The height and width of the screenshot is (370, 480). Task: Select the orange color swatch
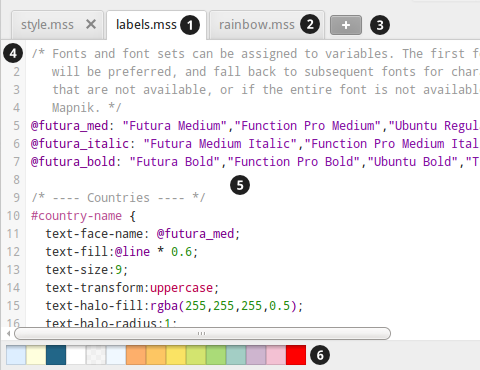coord(136,355)
